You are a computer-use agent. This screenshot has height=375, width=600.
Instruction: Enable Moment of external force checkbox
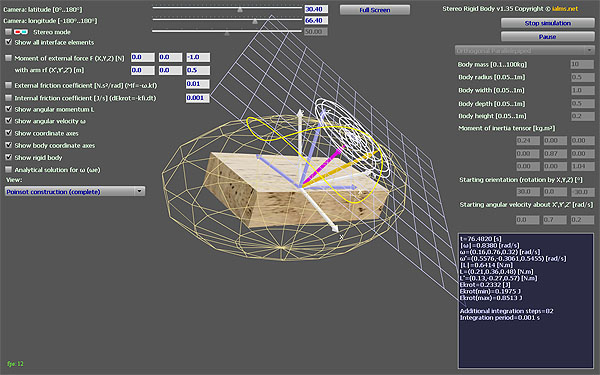(8, 58)
